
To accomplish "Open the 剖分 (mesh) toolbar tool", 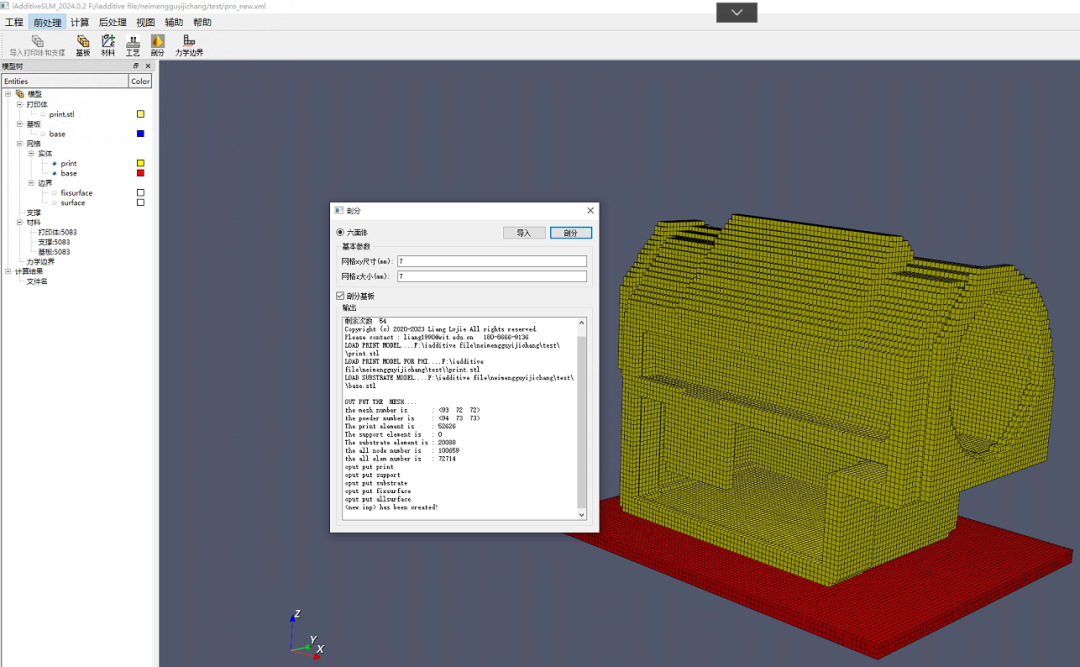I will point(158,45).
